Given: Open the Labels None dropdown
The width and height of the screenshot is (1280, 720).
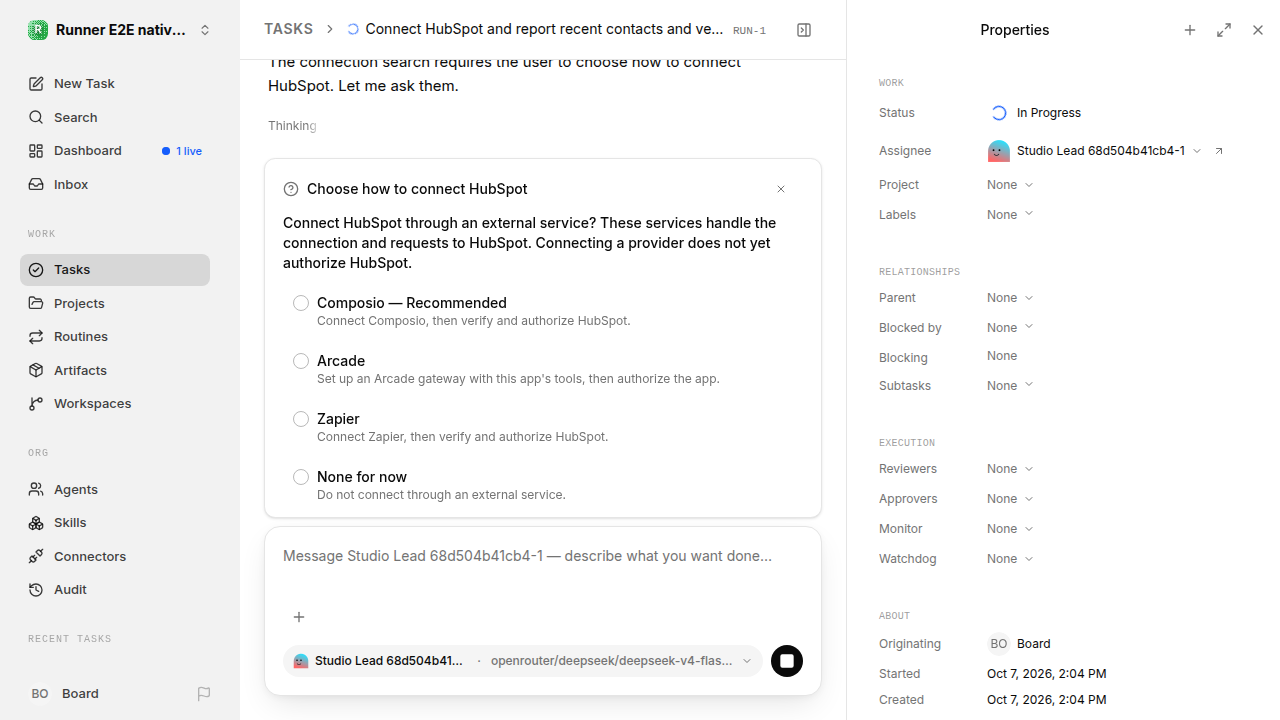Looking at the screenshot, I should [x=1010, y=215].
